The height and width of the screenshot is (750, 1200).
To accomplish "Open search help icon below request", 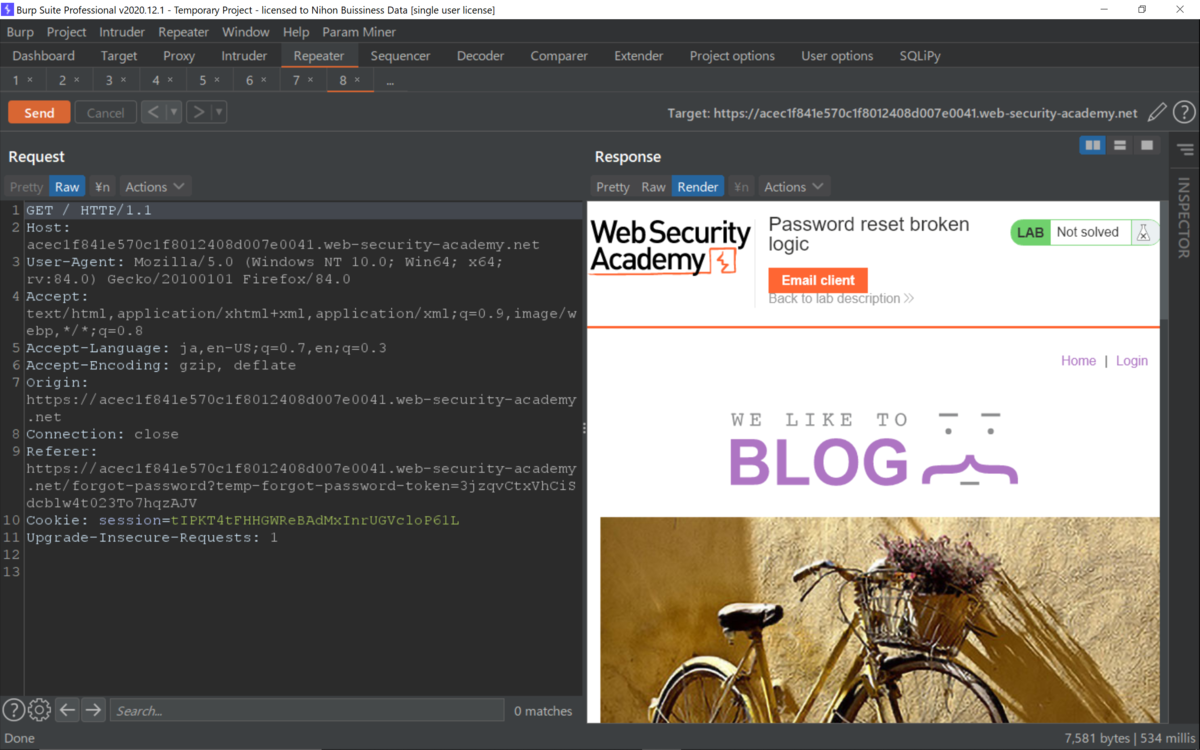I will coord(13,710).
